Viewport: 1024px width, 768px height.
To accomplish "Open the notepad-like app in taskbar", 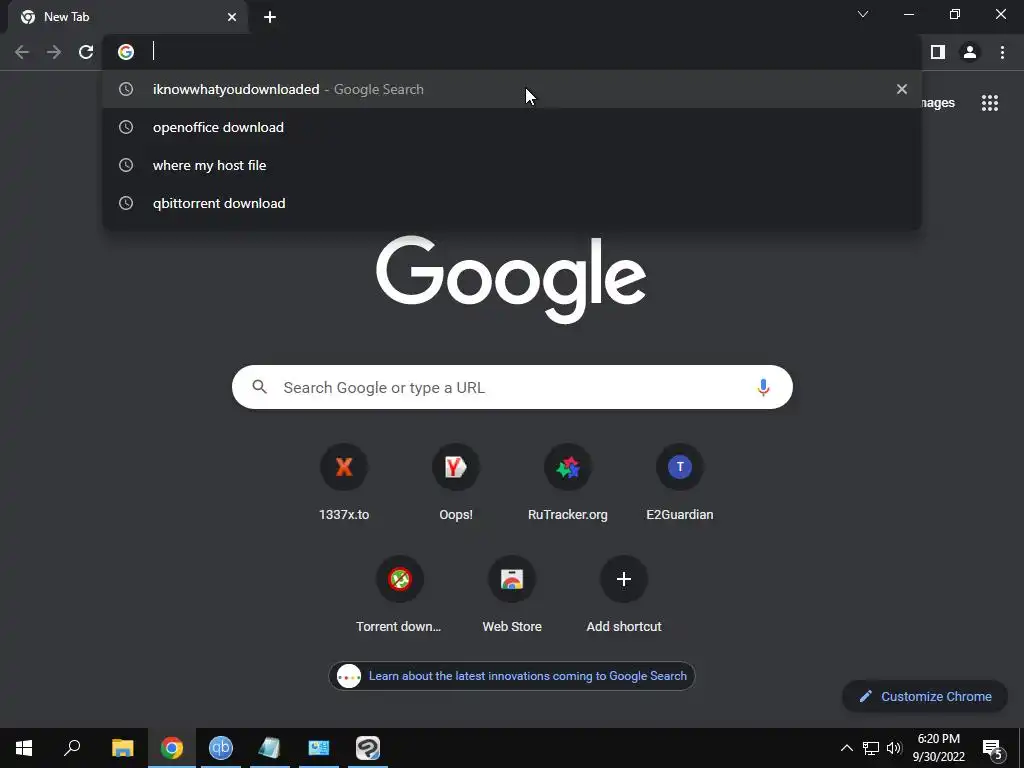I will click(x=270, y=748).
